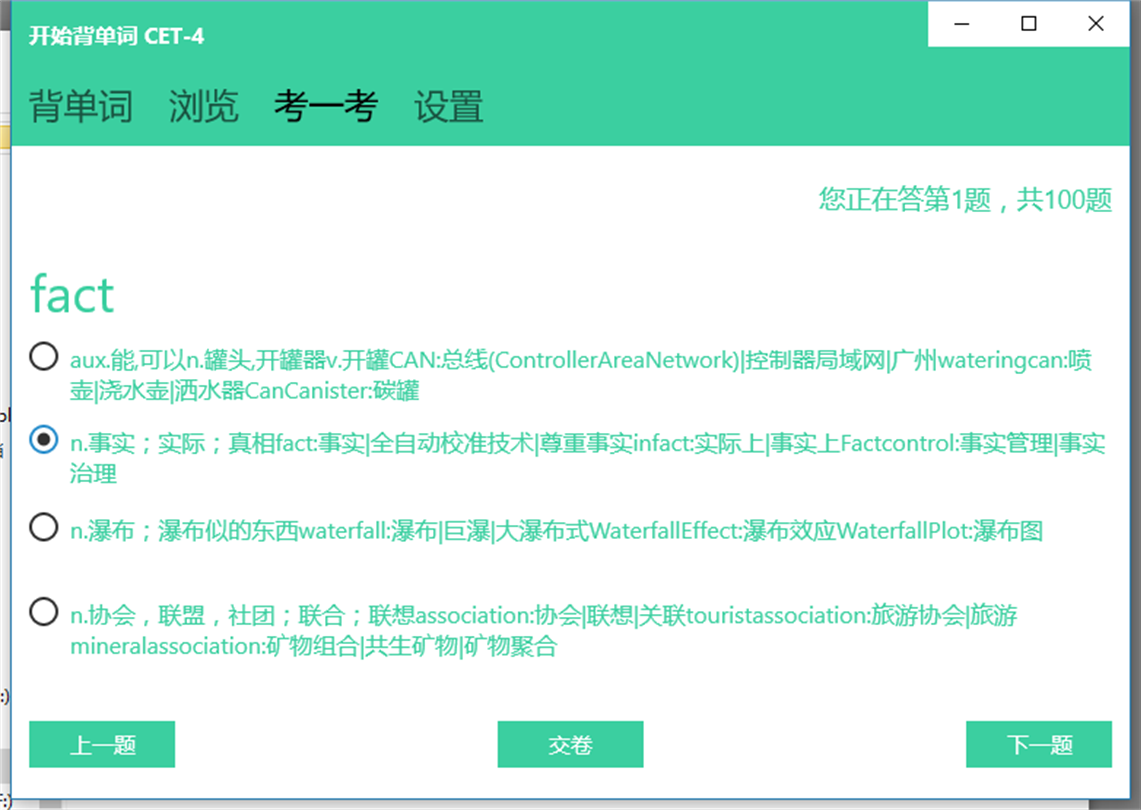Click the answer text mentioning Factcontrol

(588, 458)
